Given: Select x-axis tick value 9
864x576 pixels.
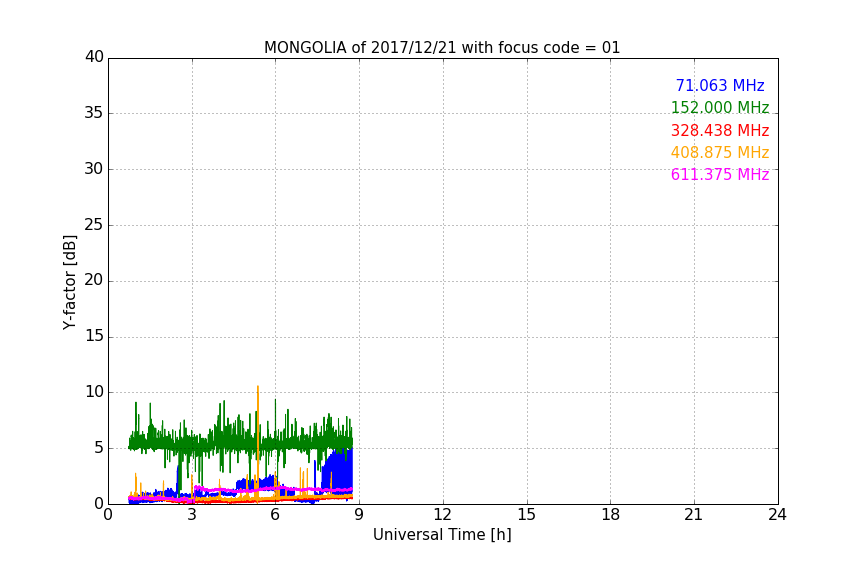Looking at the screenshot, I should coord(359,515).
